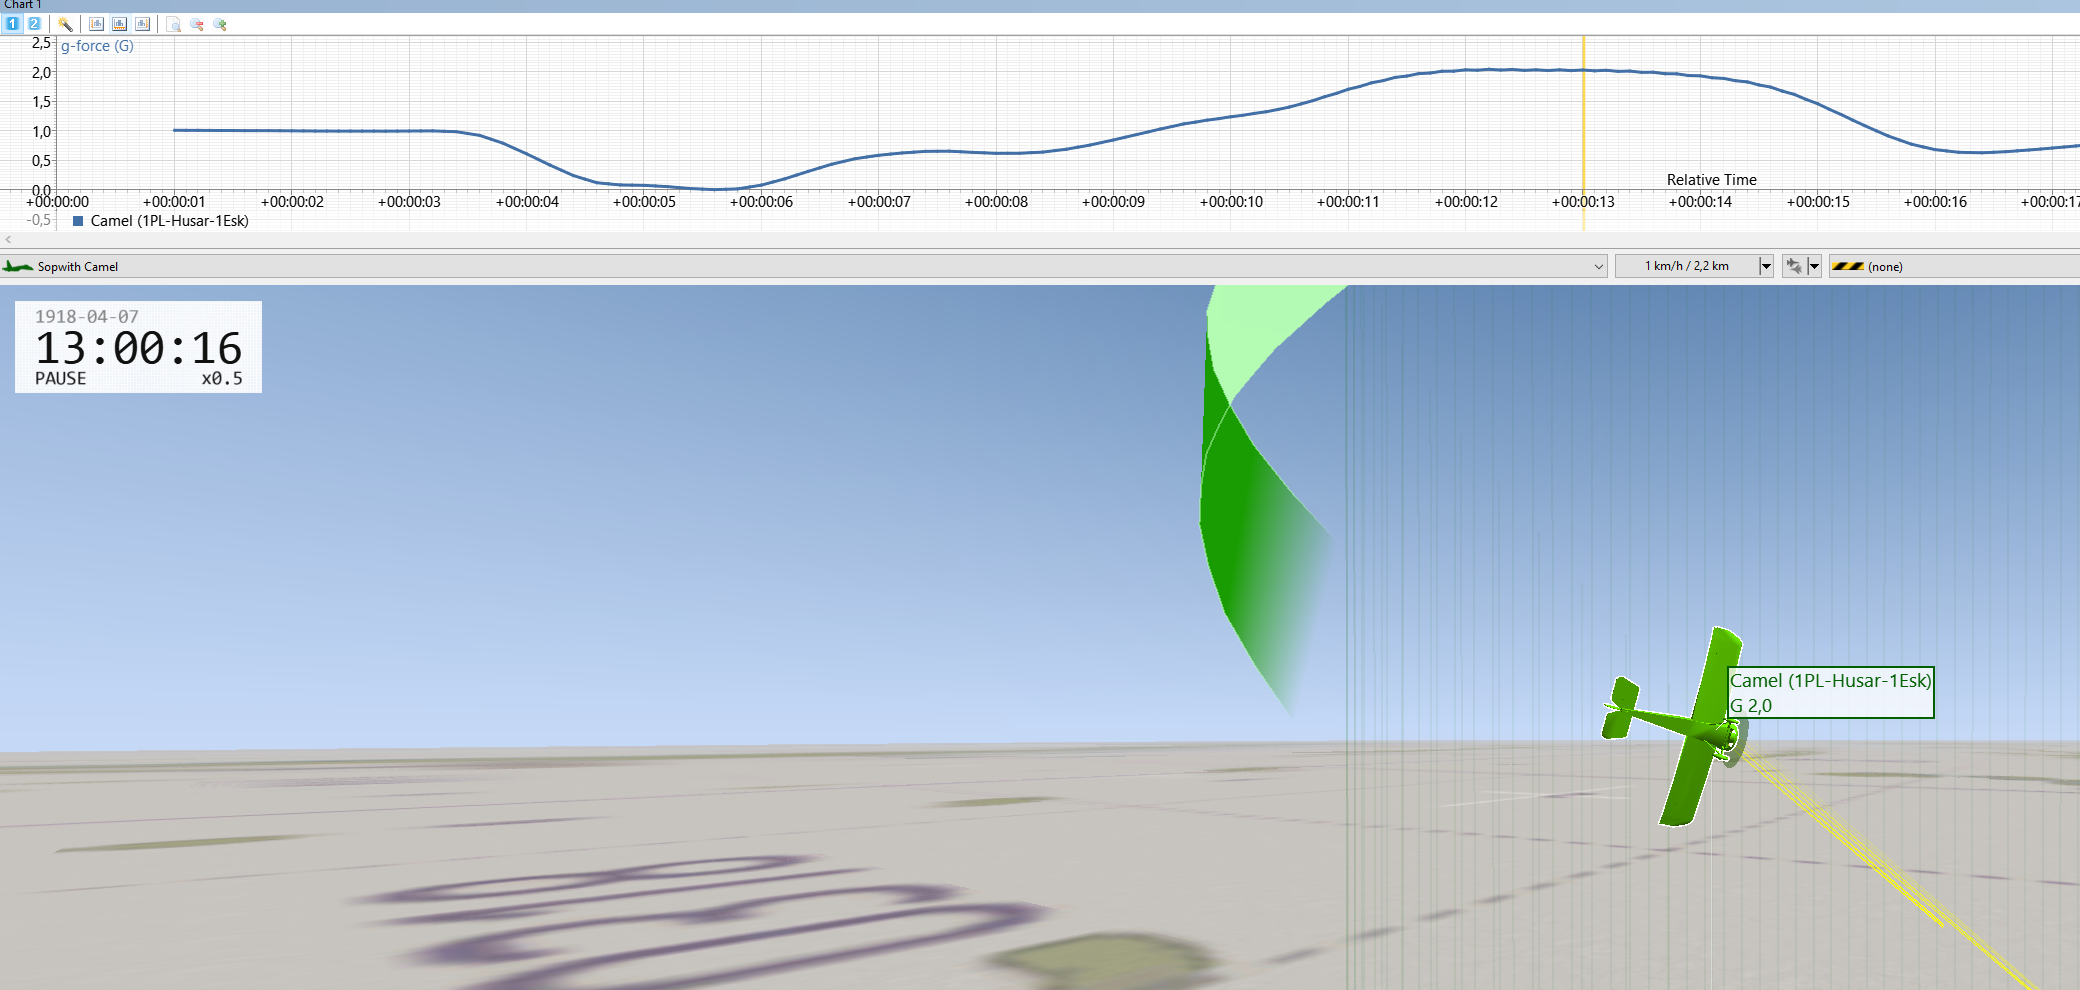This screenshot has width=2080, height=990.
Task: Click the 1 km/h / 2,2 km field
Action: (1687, 266)
